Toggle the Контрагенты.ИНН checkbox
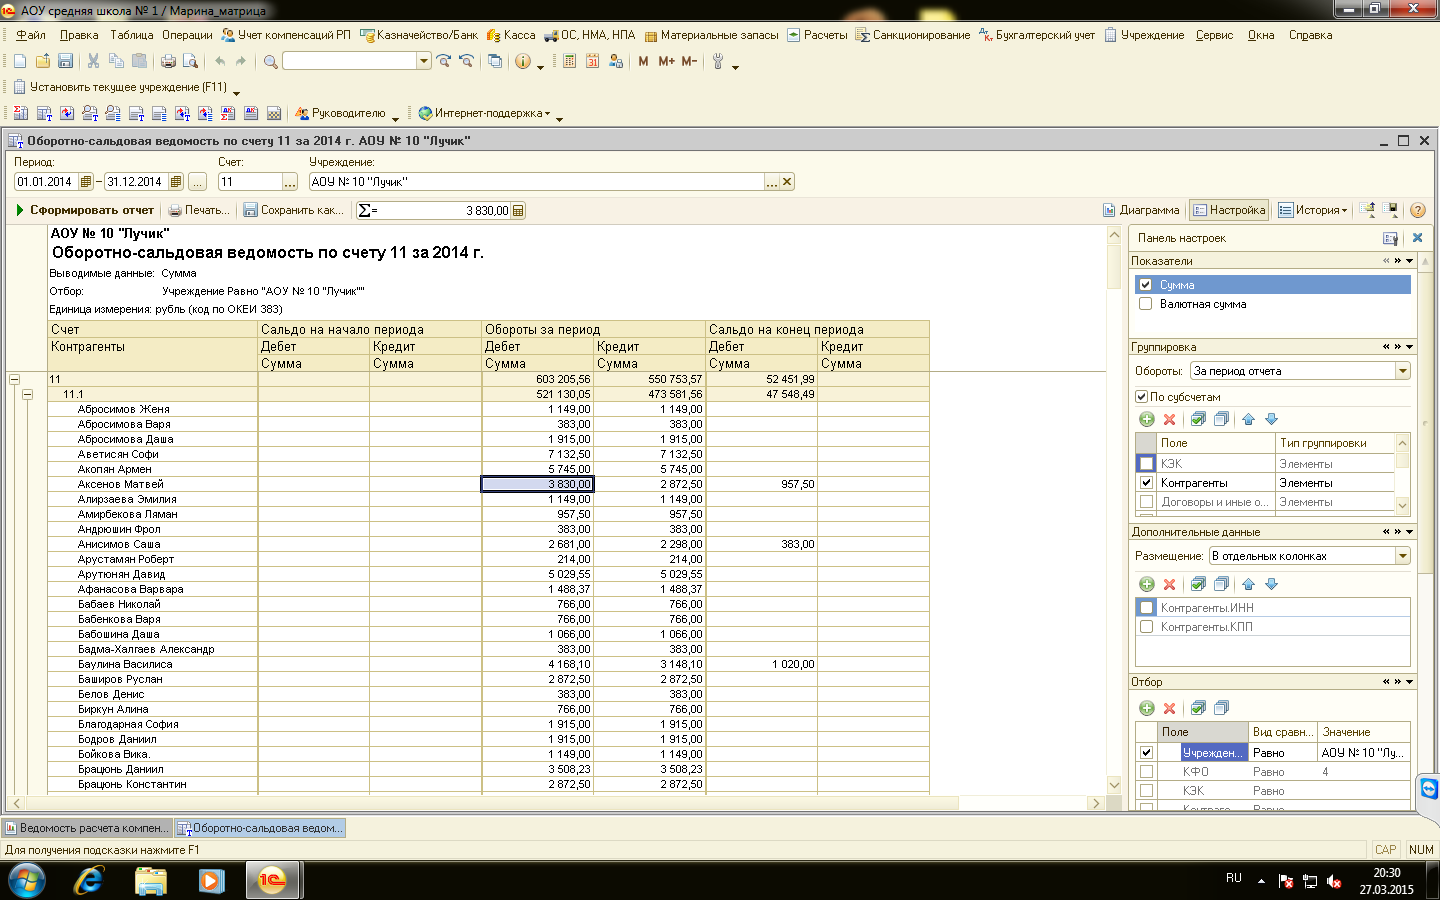 (x=1147, y=608)
